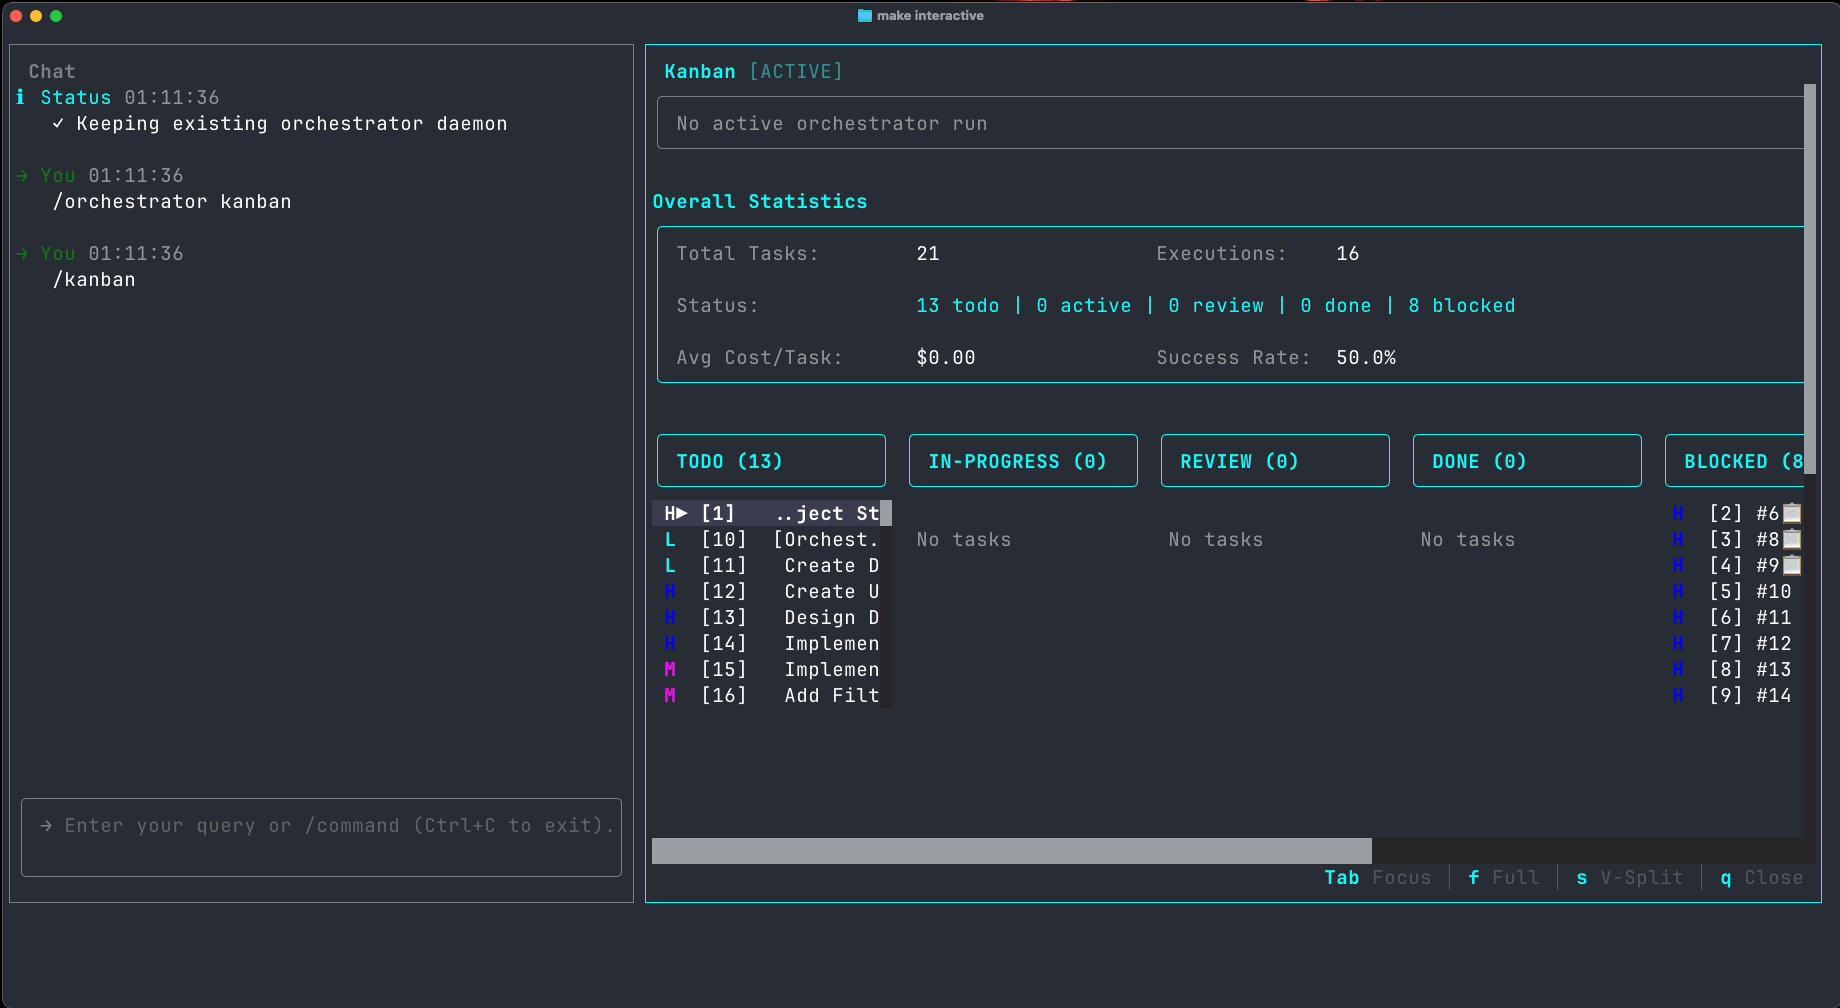Screen dimensions: 1840x1008
Task: Click the clipboard icon beside blocked task #8
Action: pos(1791,539)
